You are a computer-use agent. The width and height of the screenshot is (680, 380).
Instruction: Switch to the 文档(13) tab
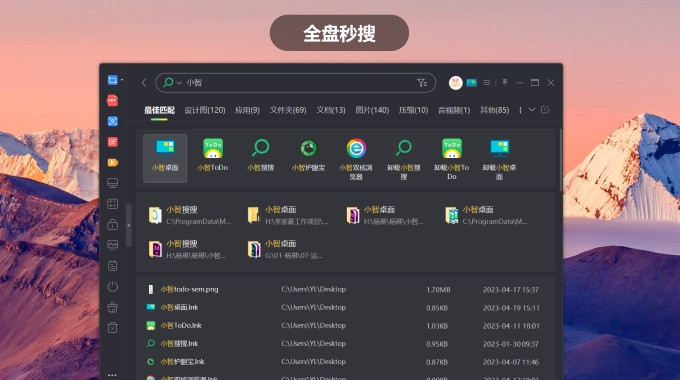pos(331,110)
